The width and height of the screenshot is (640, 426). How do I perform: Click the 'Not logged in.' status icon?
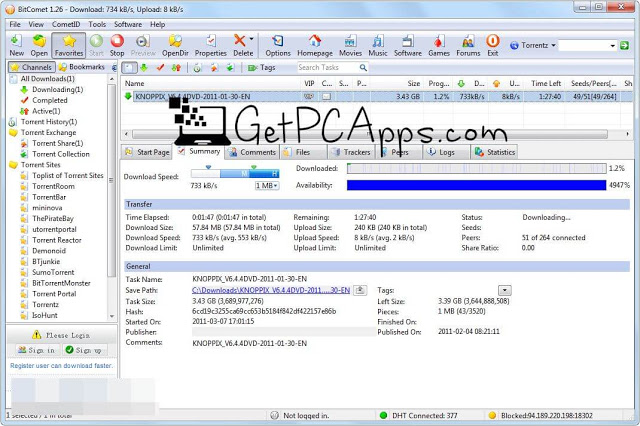click(x=275, y=415)
